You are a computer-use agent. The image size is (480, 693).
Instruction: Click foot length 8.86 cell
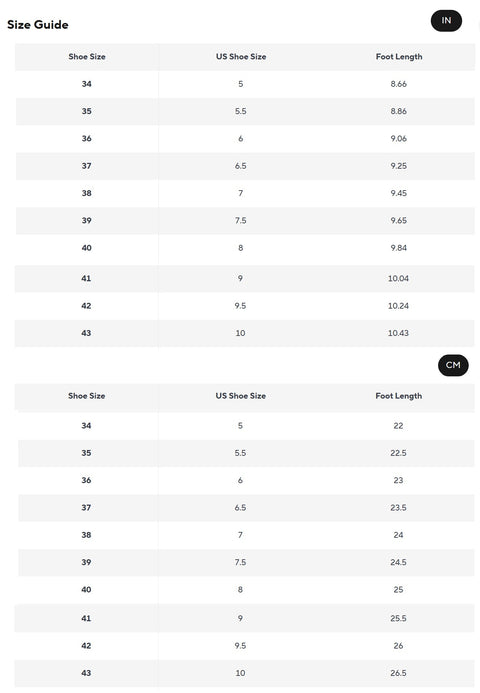pos(398,111)
